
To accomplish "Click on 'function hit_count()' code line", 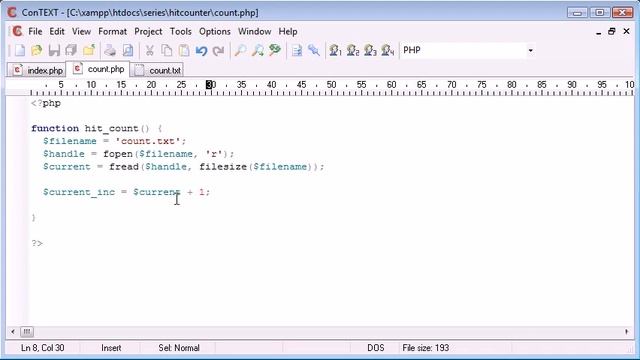I will (96, 129).
